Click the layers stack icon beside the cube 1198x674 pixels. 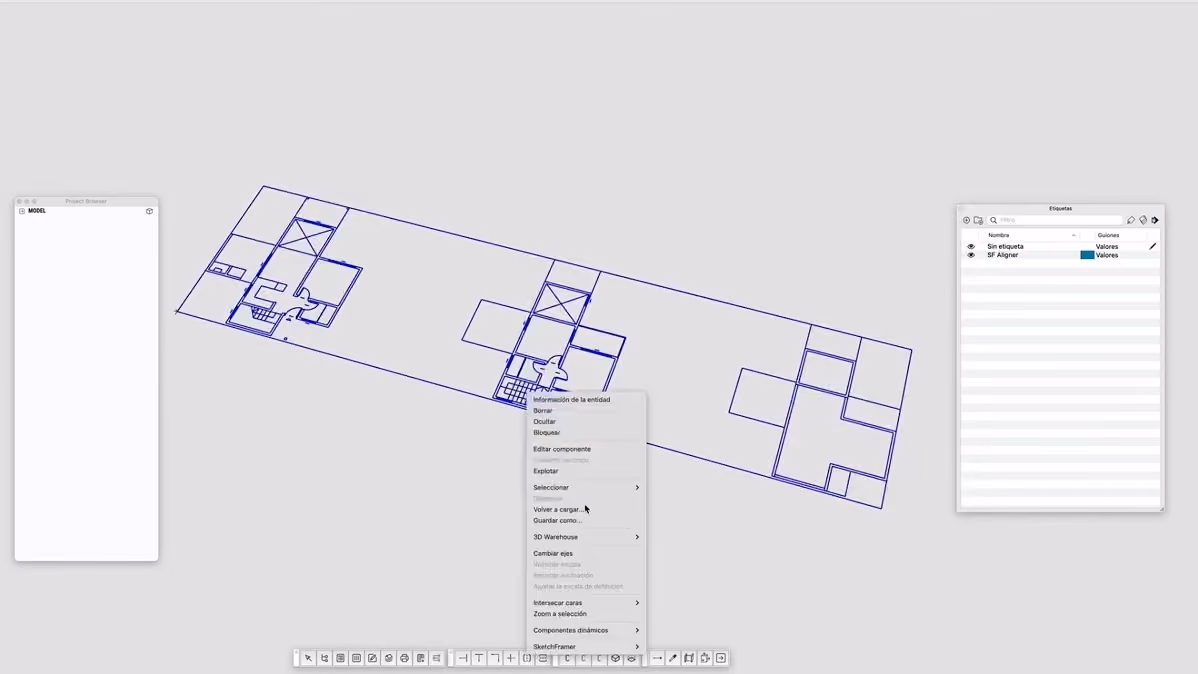631,658
